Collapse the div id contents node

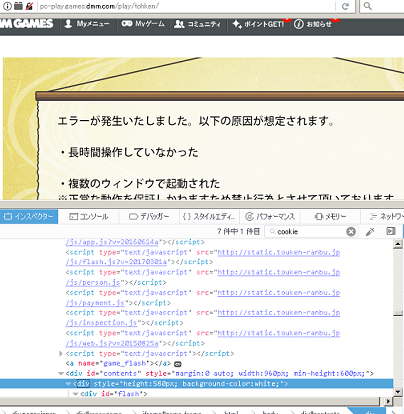point(61,373)
